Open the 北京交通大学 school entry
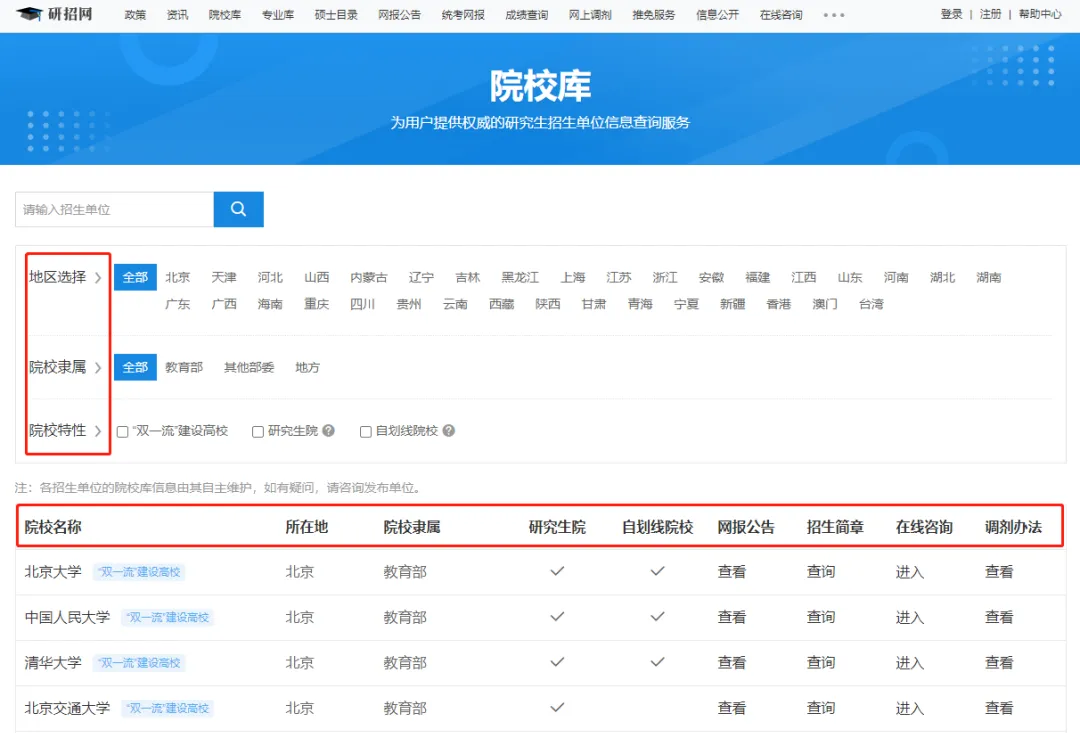This screenshot has height=733, width=1080. [x=68, y=708]
